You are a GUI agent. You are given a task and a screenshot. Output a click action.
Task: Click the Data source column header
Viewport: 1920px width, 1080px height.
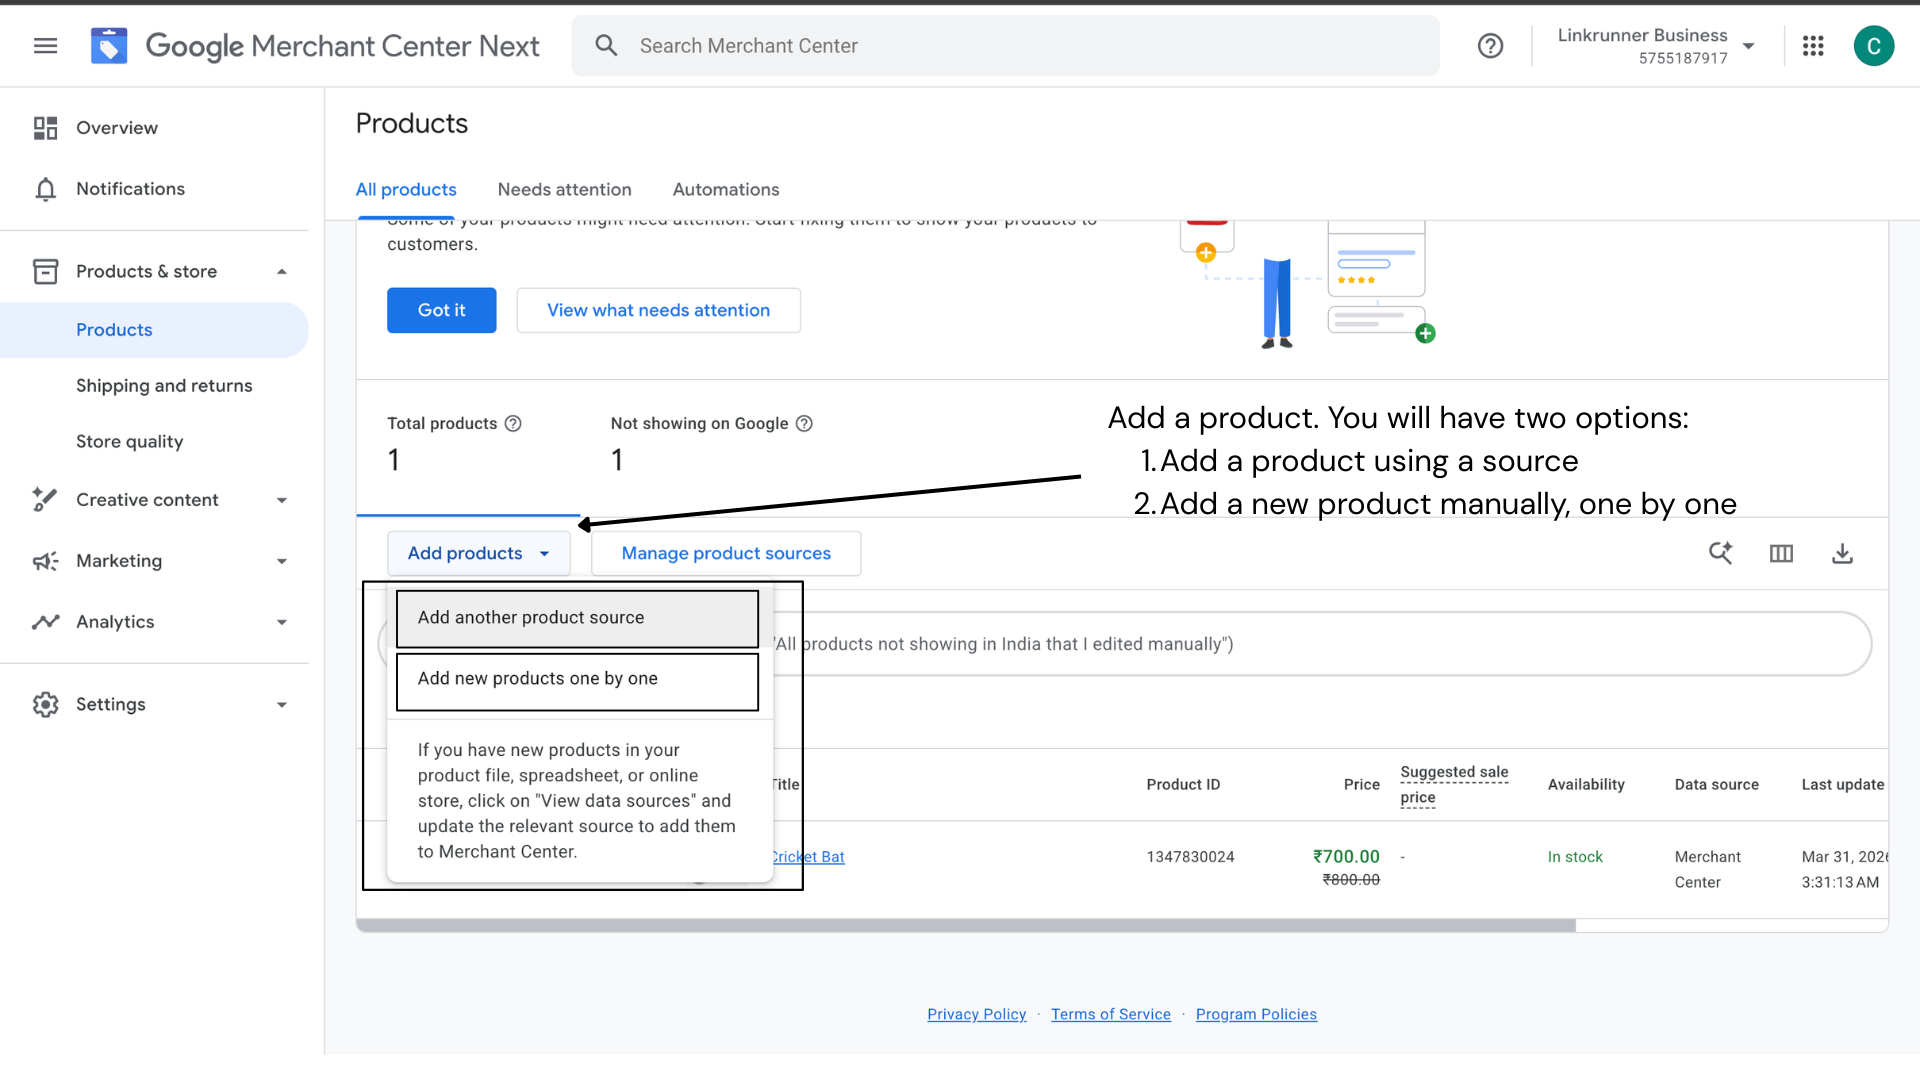click(1716, 785)
